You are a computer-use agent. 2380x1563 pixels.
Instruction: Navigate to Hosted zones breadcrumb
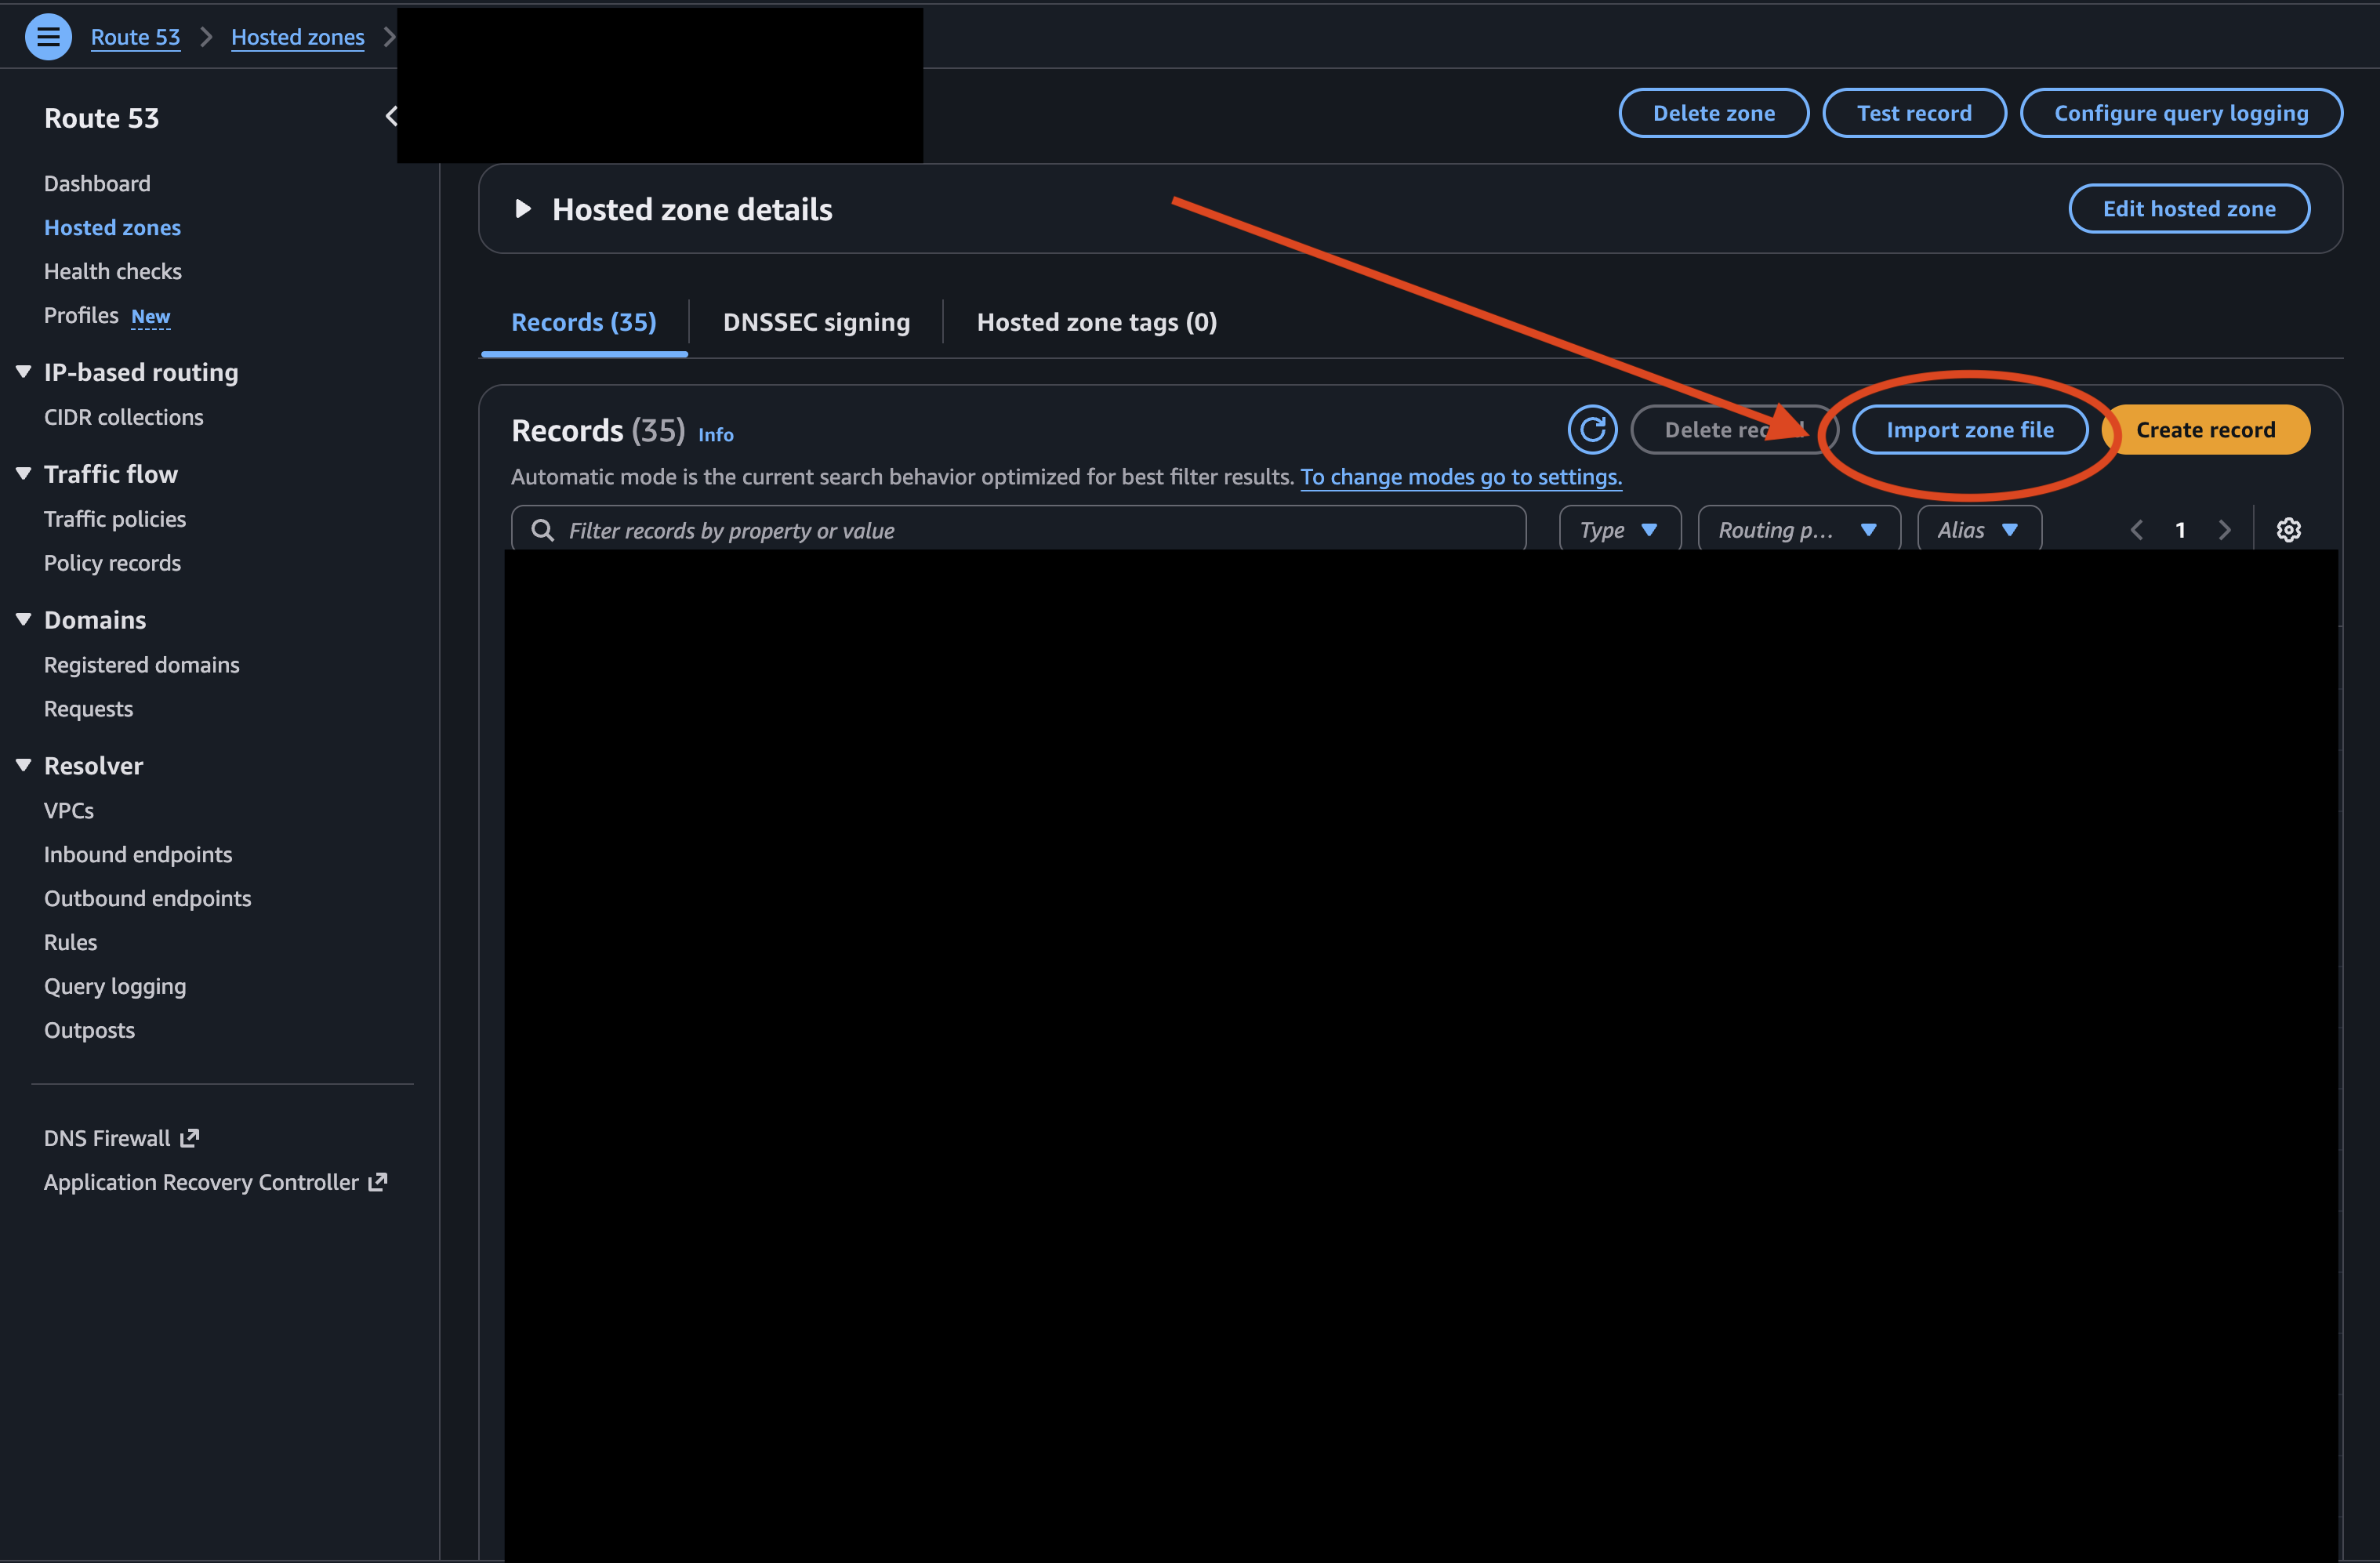click(x=297, y=36)
